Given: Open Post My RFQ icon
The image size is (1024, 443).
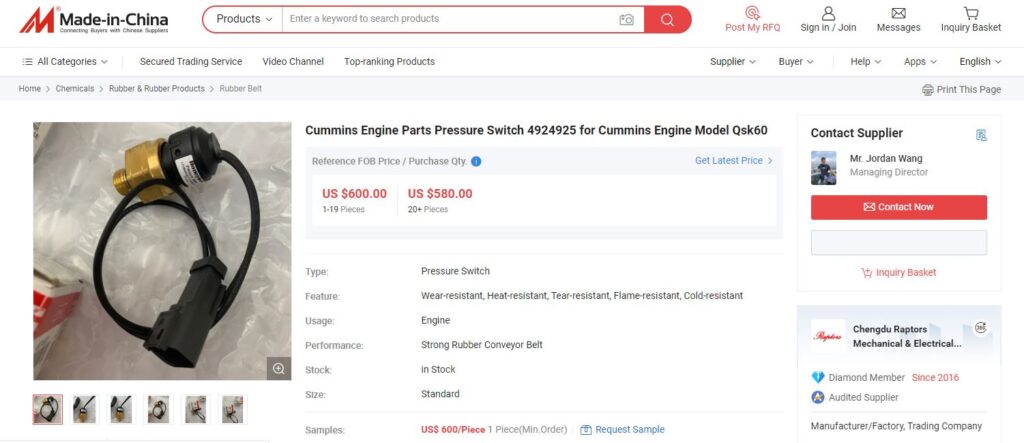Looking at the screenshot, I should point(752,13).
